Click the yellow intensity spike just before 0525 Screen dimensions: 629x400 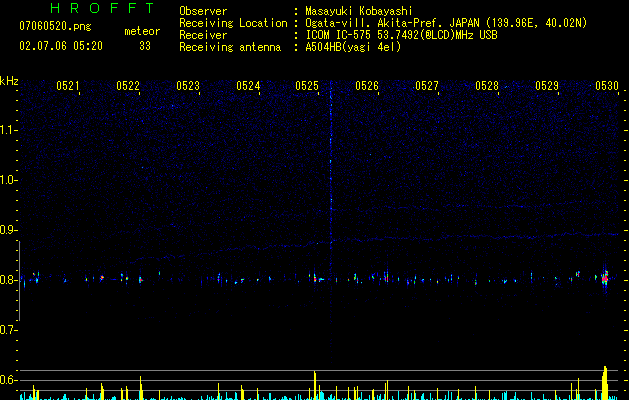point(315,385)
